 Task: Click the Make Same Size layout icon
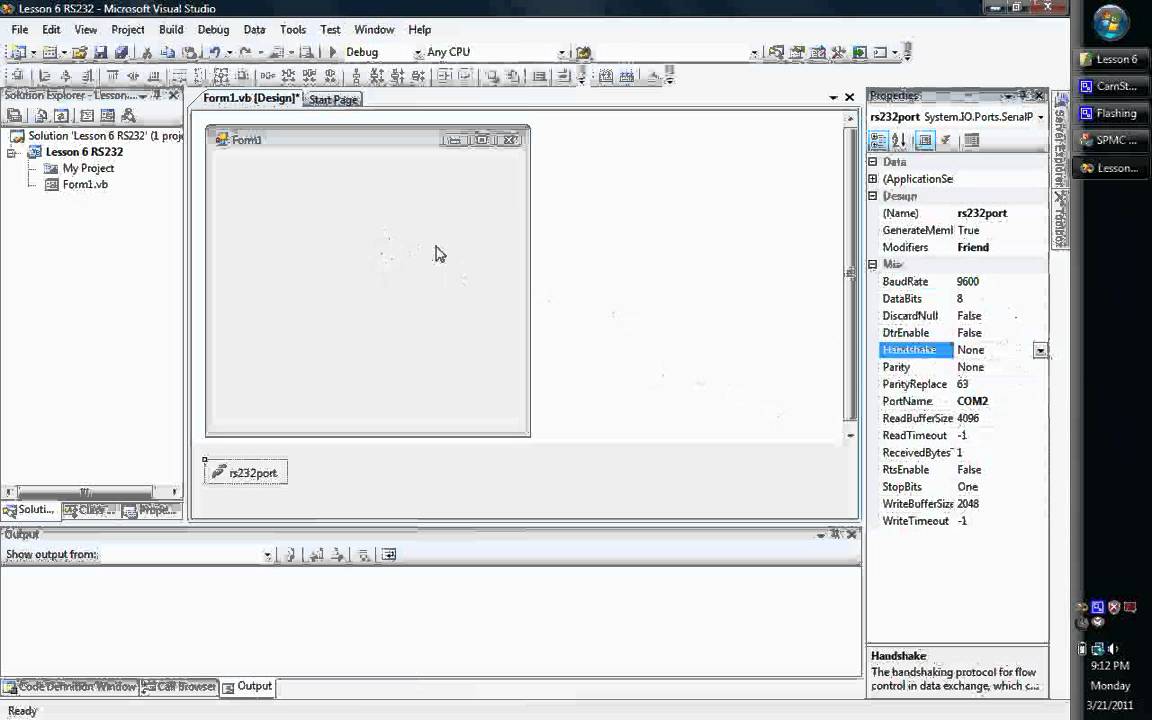[x=220, y=76]
